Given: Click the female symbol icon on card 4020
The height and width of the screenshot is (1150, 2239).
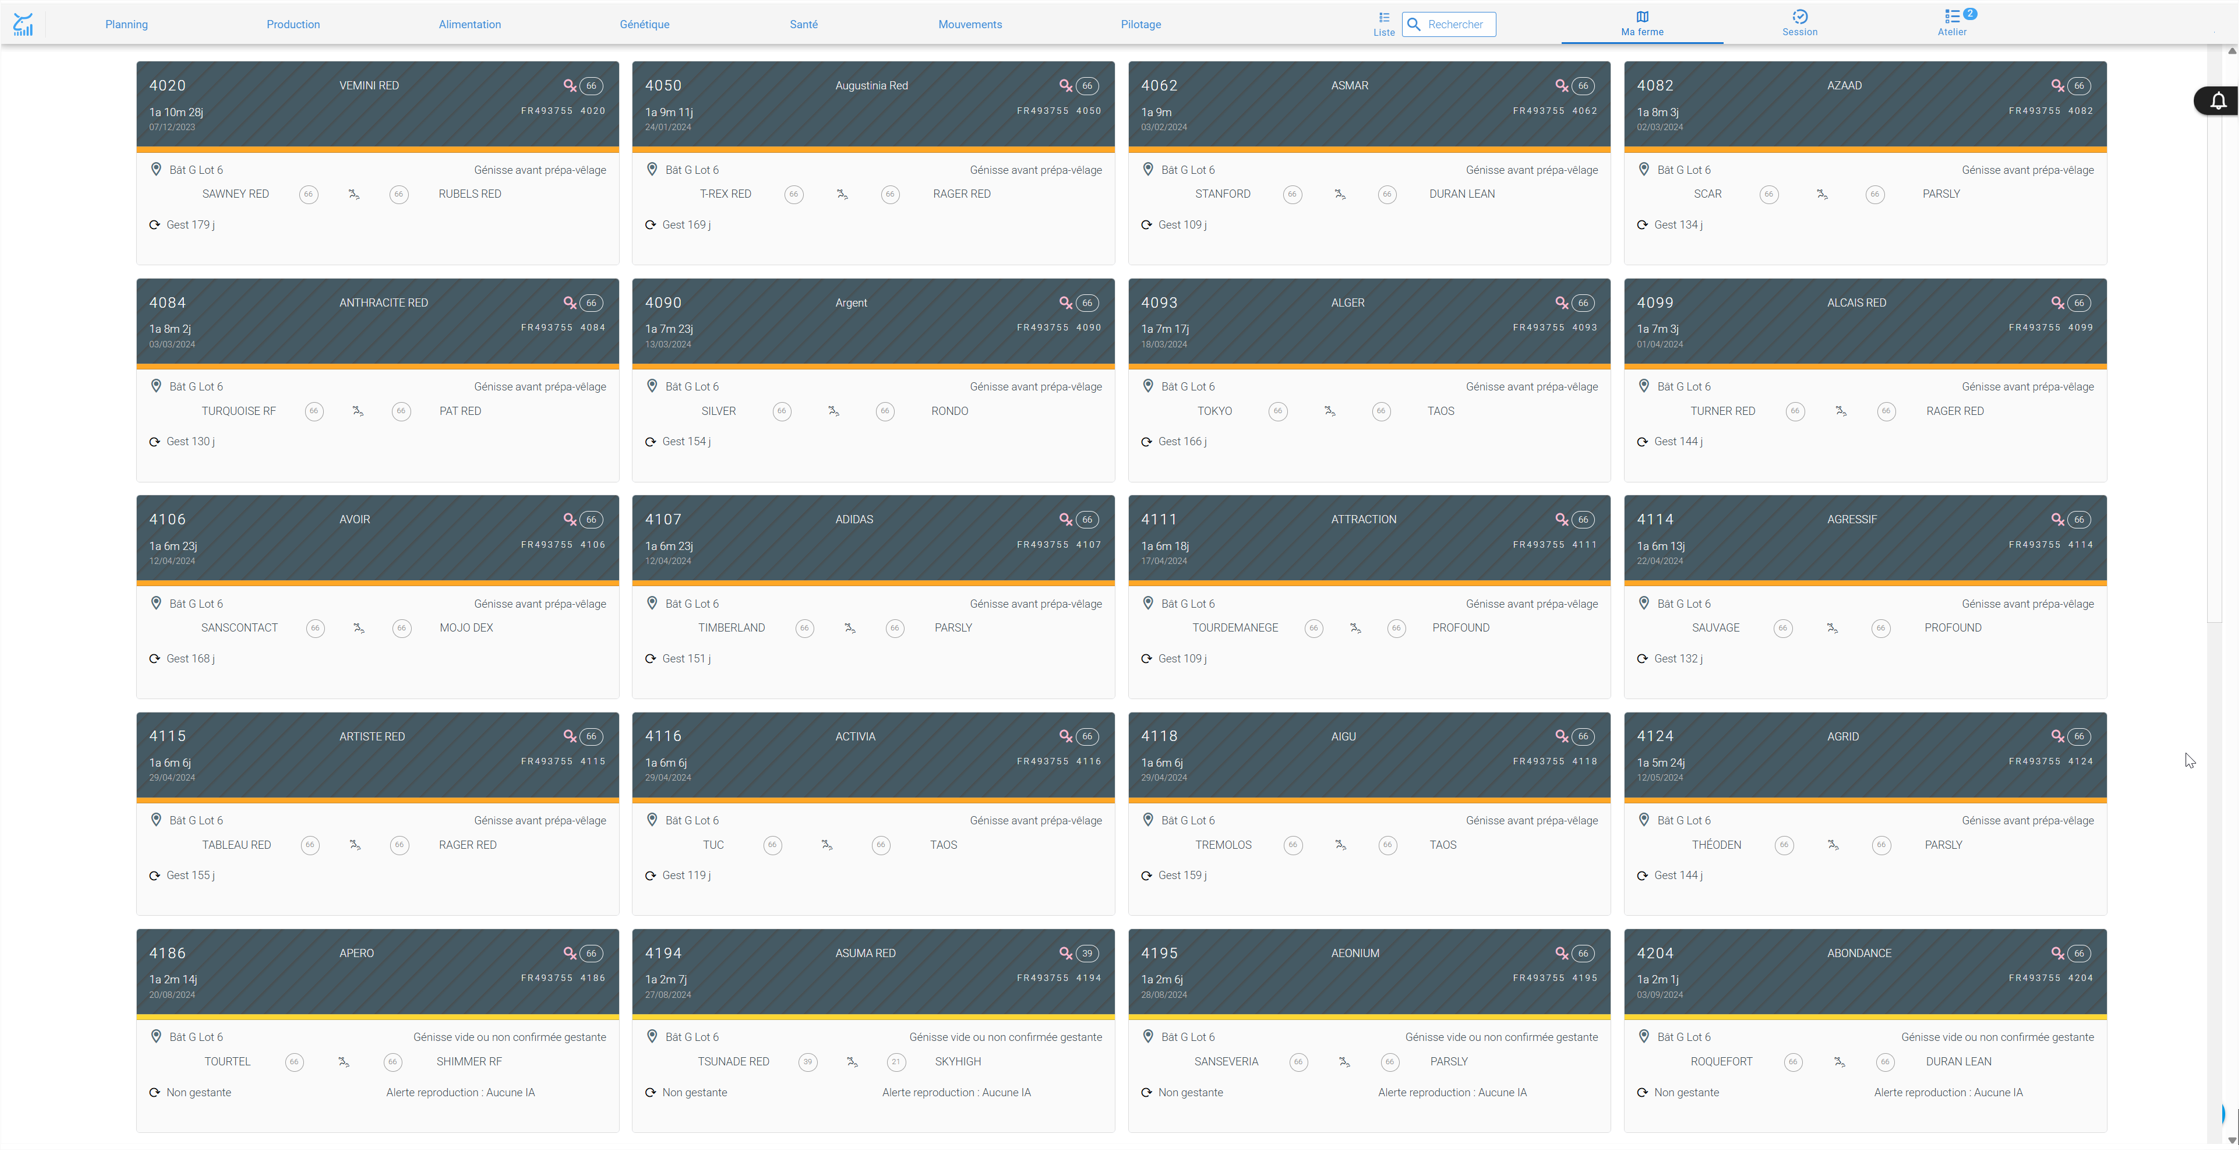Looking at the screenshot, I should click(x=569, y=86).
